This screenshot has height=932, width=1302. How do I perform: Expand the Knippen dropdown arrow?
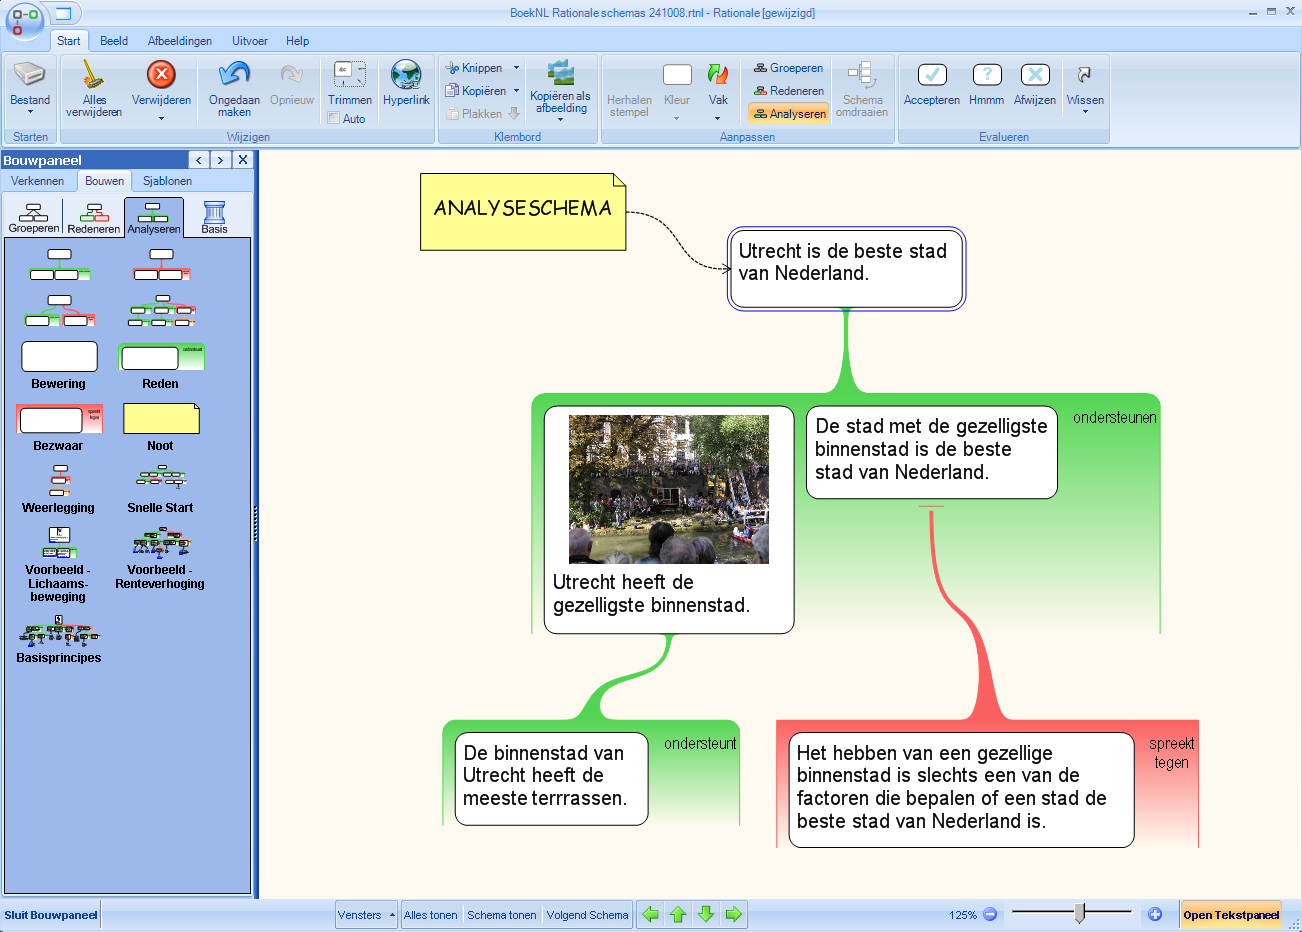(517, 68)
